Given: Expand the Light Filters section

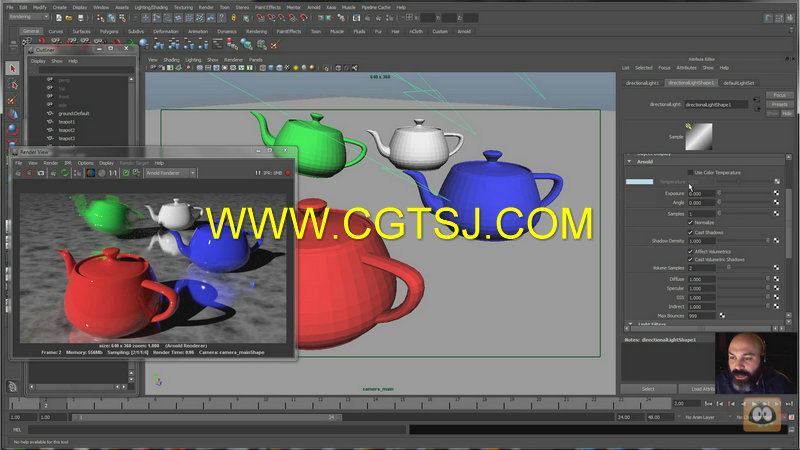Looking at the screenshot, I should point(631,324).
